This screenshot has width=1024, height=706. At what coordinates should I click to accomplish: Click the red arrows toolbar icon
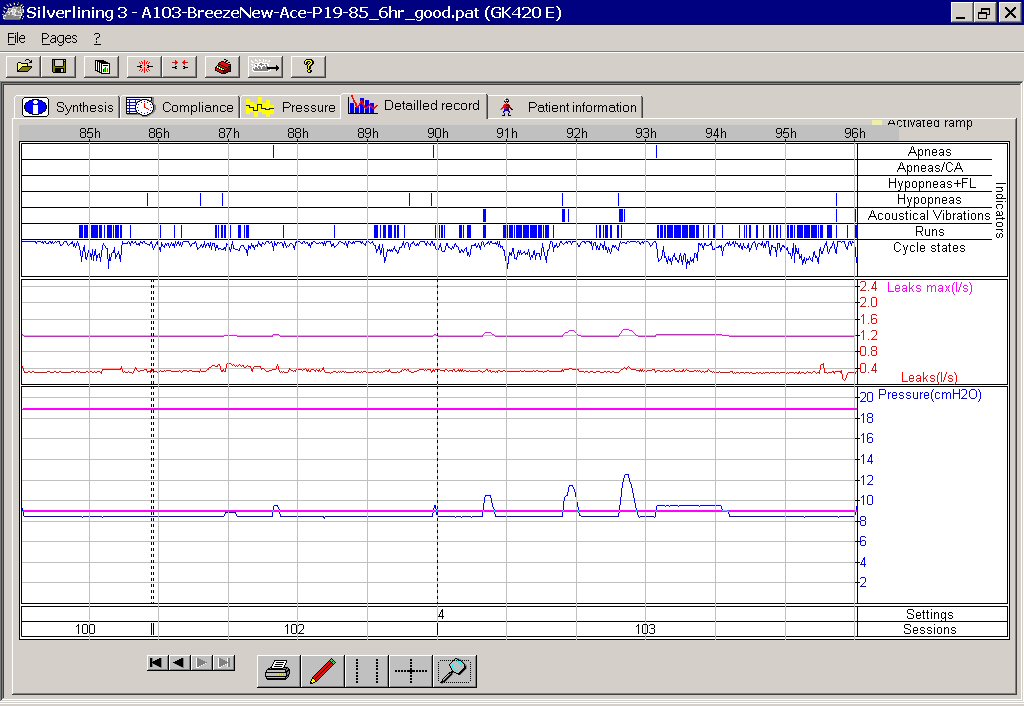180,66
